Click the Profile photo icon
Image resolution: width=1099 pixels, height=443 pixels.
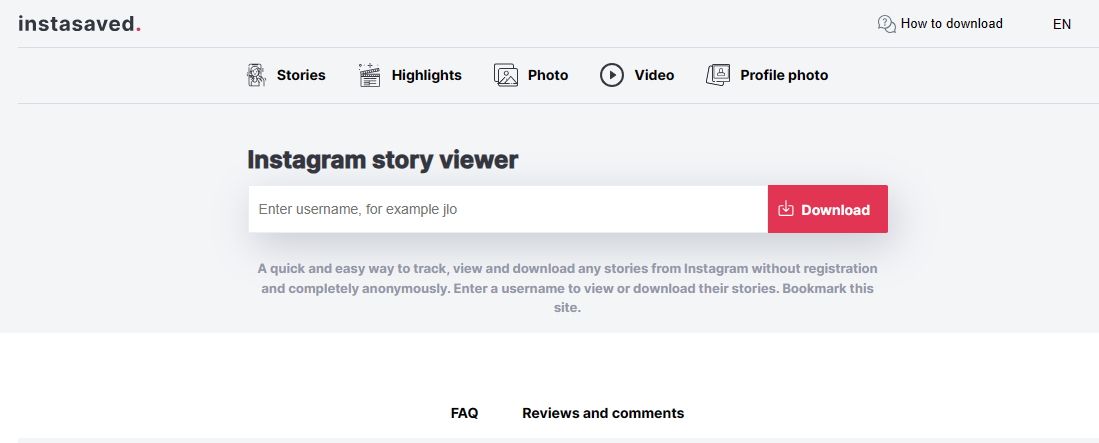pyautogui.click(x=718, y=75)
